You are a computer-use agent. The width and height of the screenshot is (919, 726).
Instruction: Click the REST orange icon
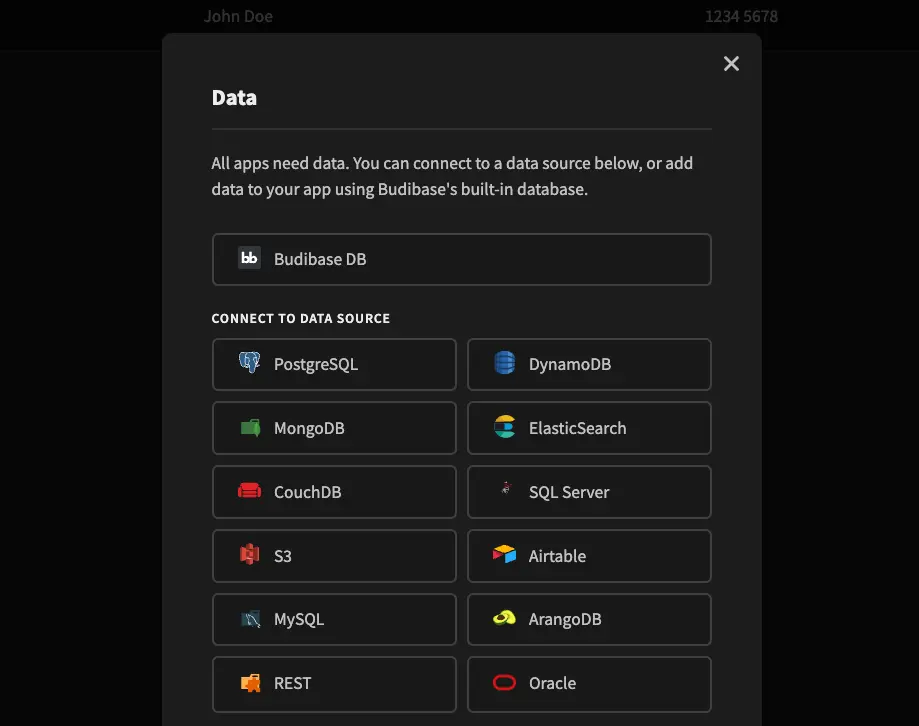pos(249,683)
